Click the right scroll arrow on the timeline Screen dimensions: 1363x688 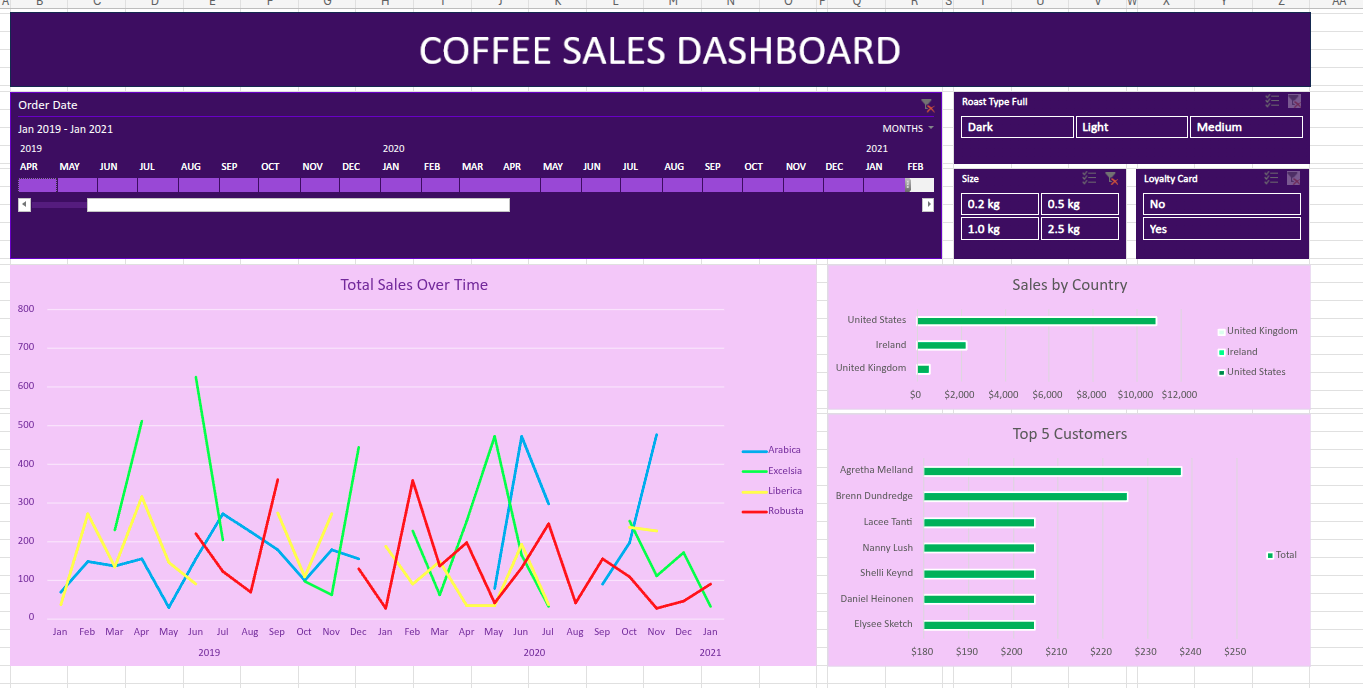(x=928, y=204)
